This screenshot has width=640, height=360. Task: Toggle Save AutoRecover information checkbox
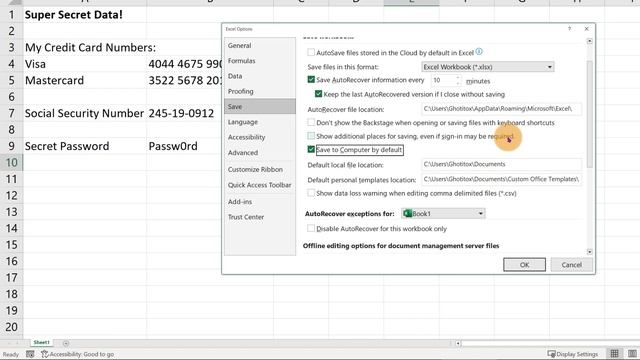311,80
